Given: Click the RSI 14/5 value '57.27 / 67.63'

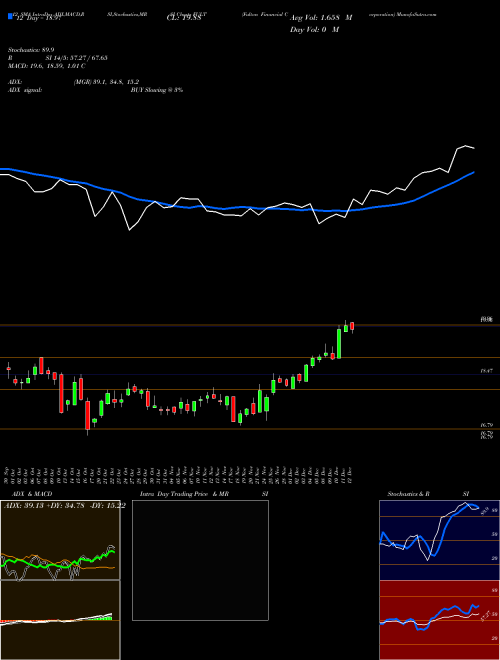Looking at the screenshot, I should pos(87,58).
